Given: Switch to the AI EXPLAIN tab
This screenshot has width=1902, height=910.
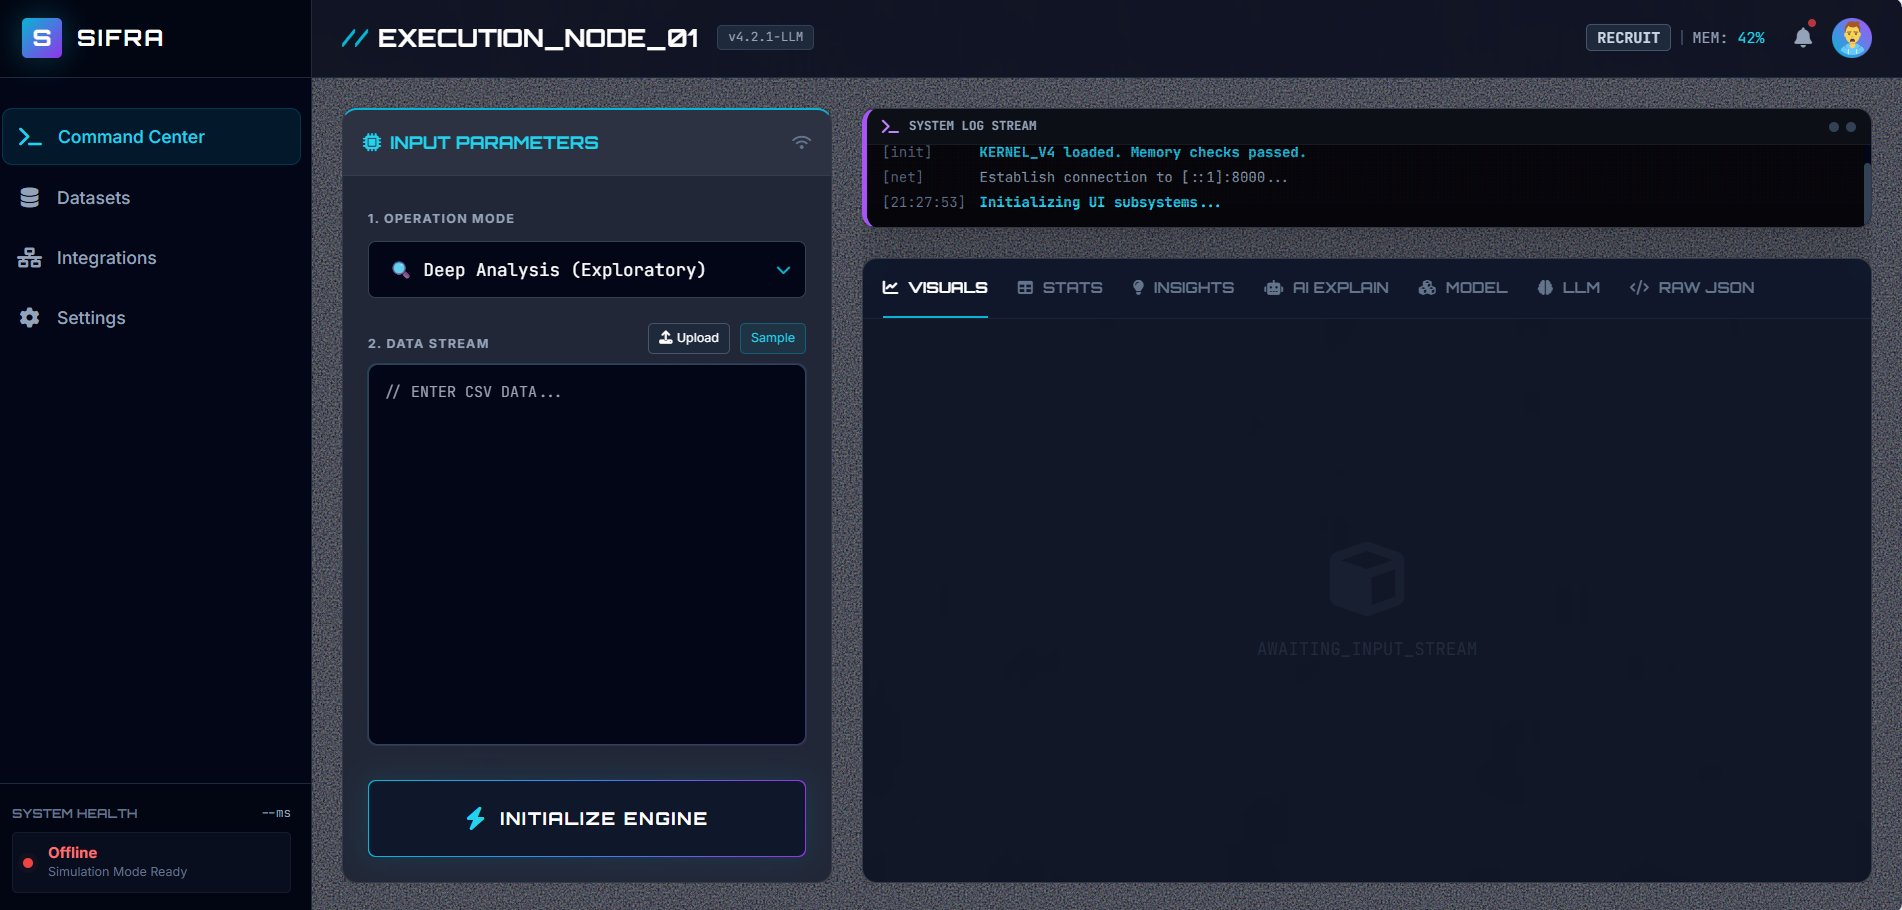Looking at the screenshot, I should click(1325, 288).
